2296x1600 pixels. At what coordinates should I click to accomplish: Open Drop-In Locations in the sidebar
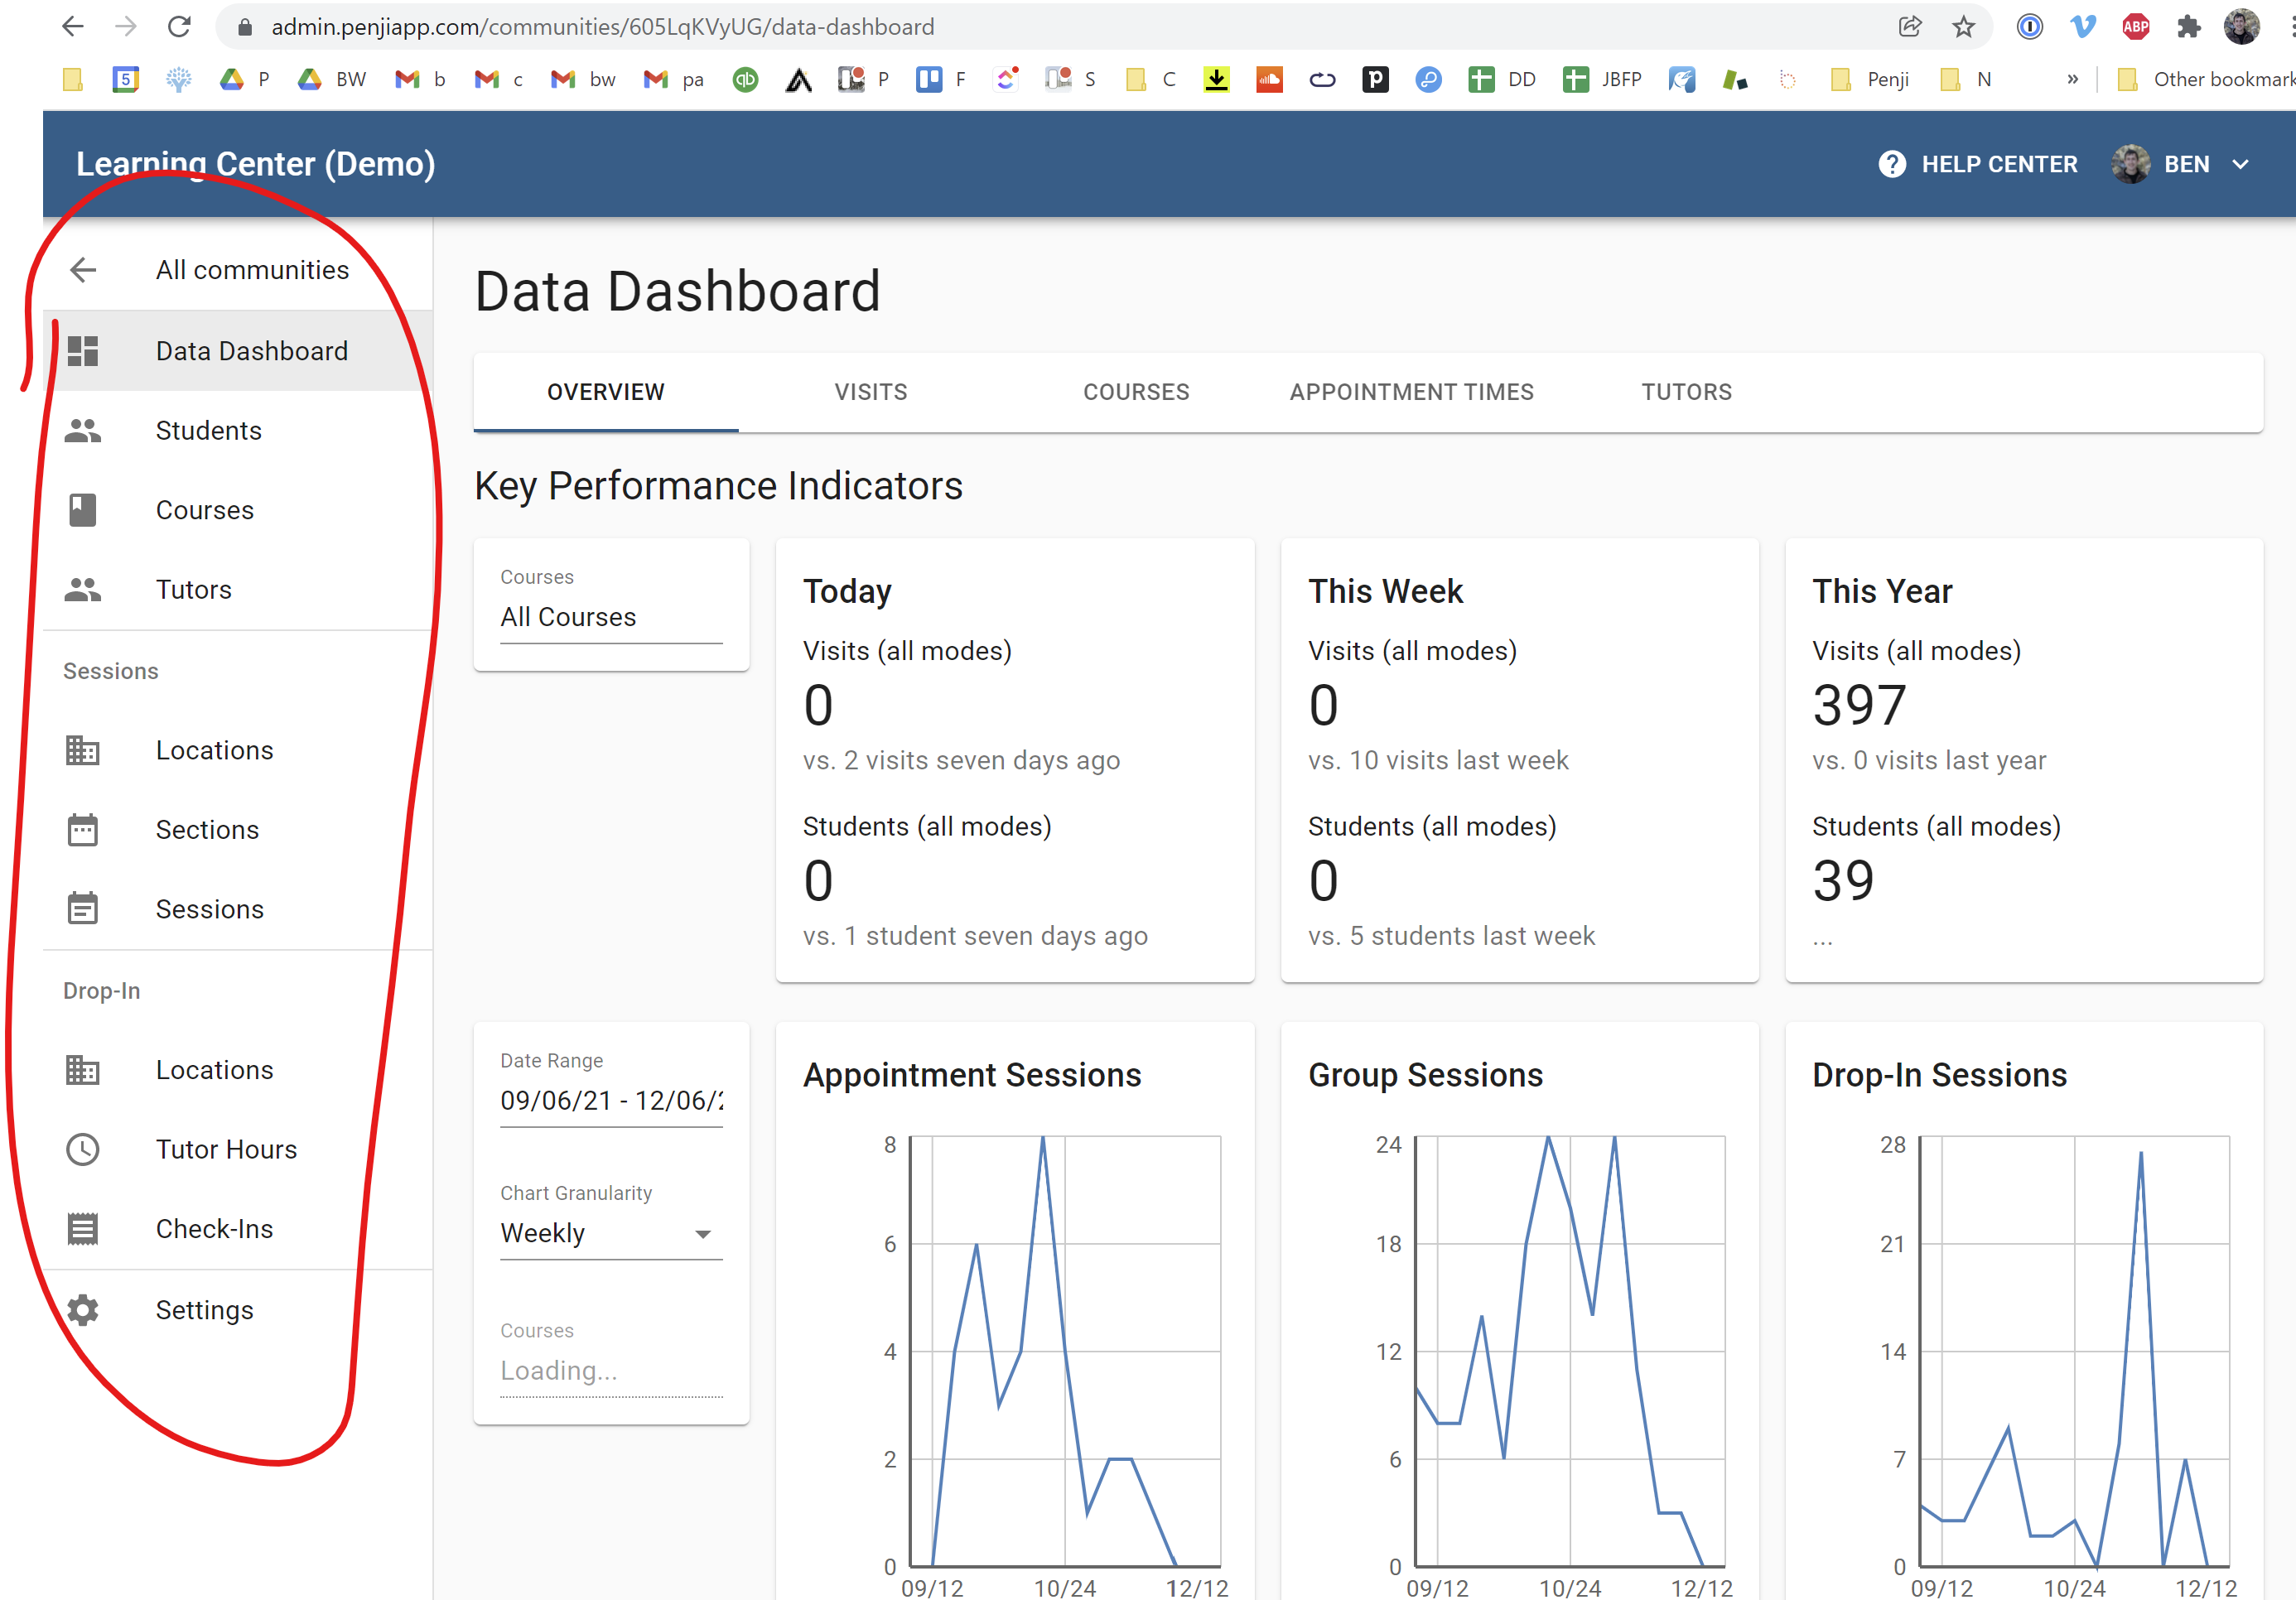tap(214, 1070)
